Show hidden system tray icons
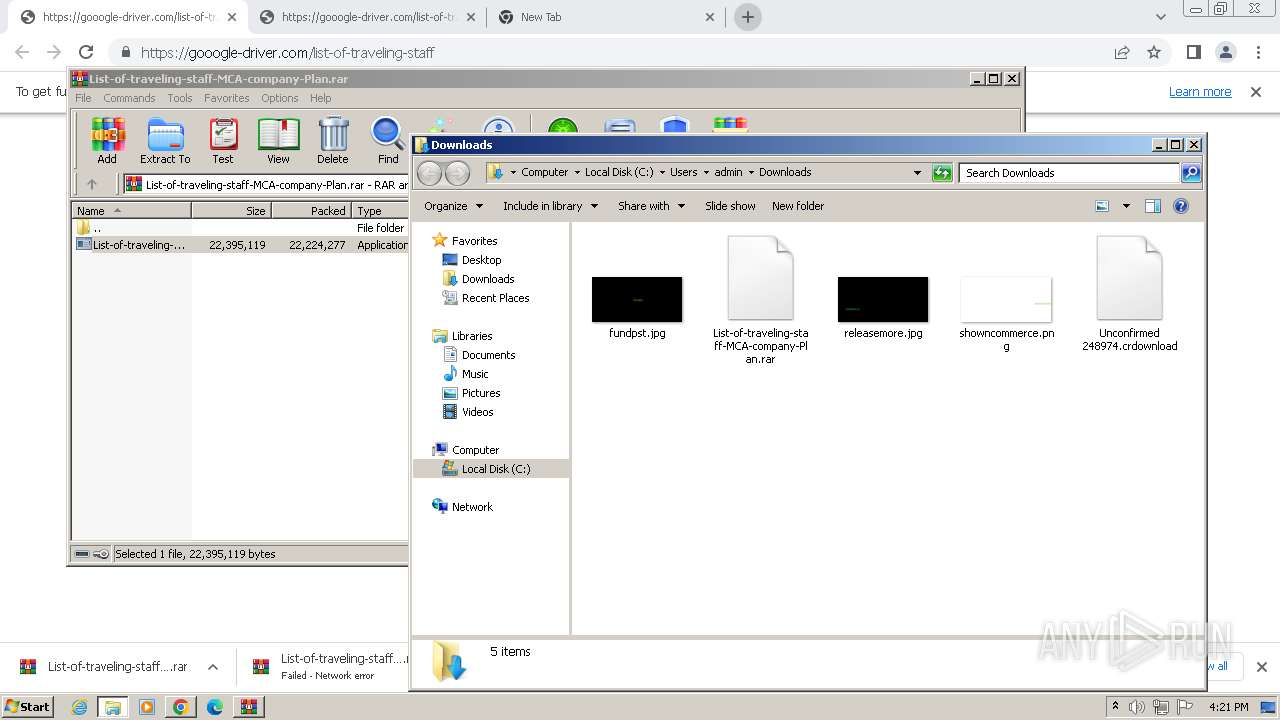The height and width of the screenshot is (720, 1280). 1115,706
